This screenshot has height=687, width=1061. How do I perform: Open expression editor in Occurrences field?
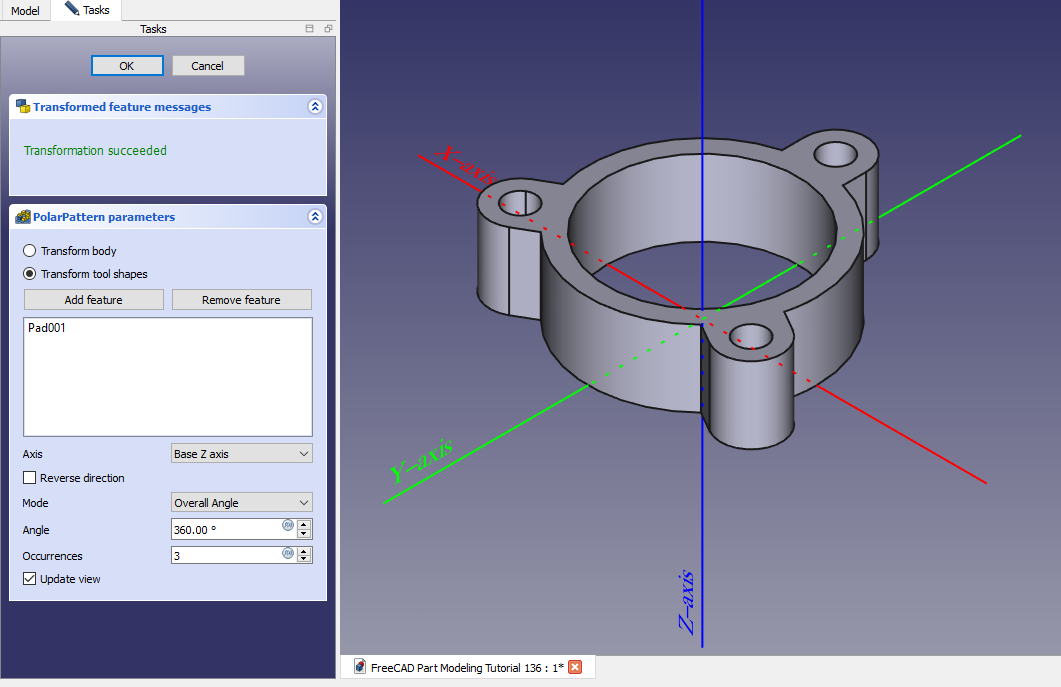[288, 551]
